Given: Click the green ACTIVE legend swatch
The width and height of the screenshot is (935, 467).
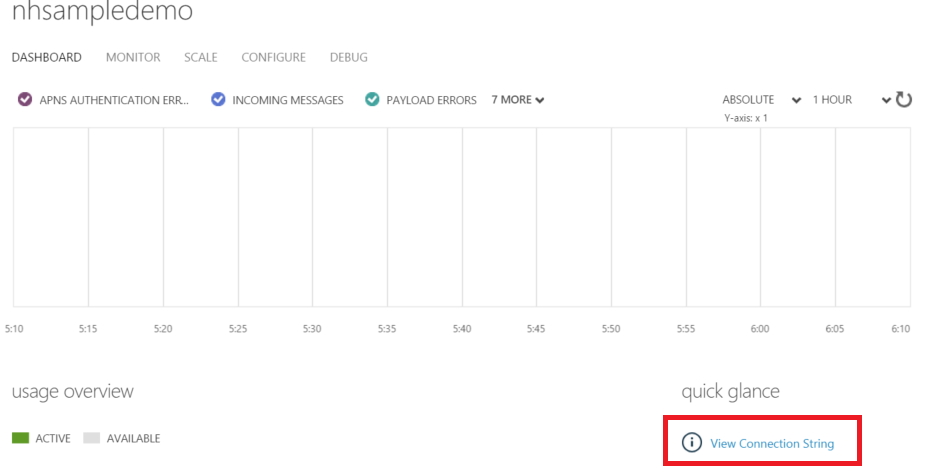Looking at the screenshot, I should pyautogui.click(x=20, y=438).
